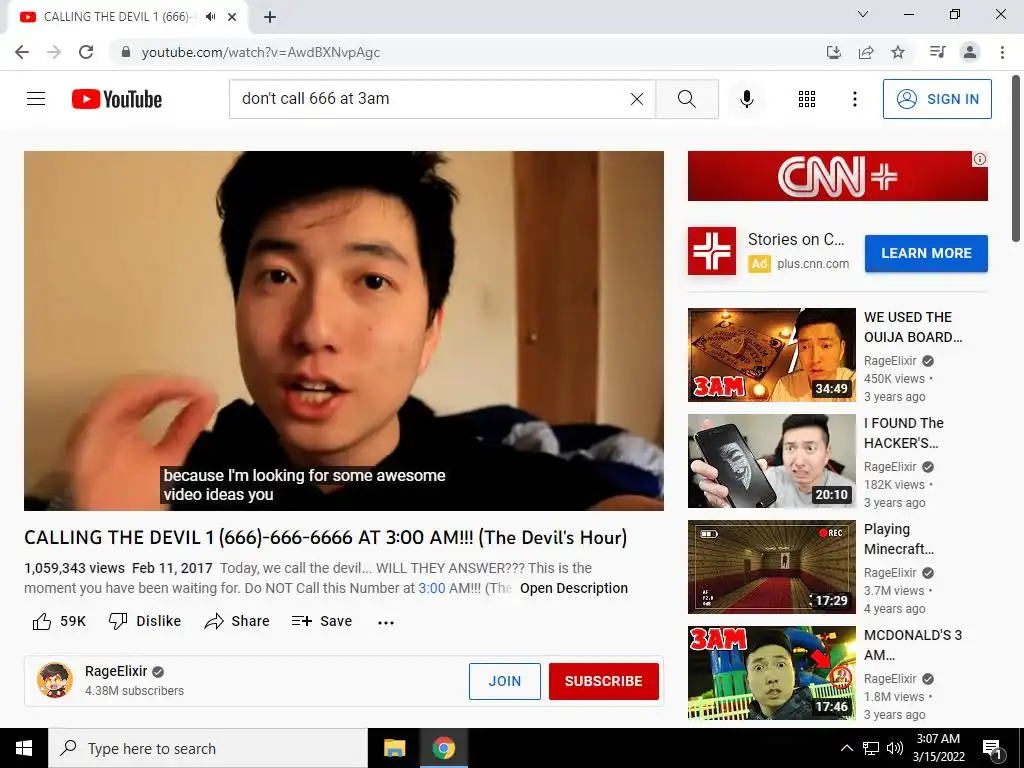The image size is (1024, 768).
Task: Open the YouTube apps grid icon
Action: 807,99
